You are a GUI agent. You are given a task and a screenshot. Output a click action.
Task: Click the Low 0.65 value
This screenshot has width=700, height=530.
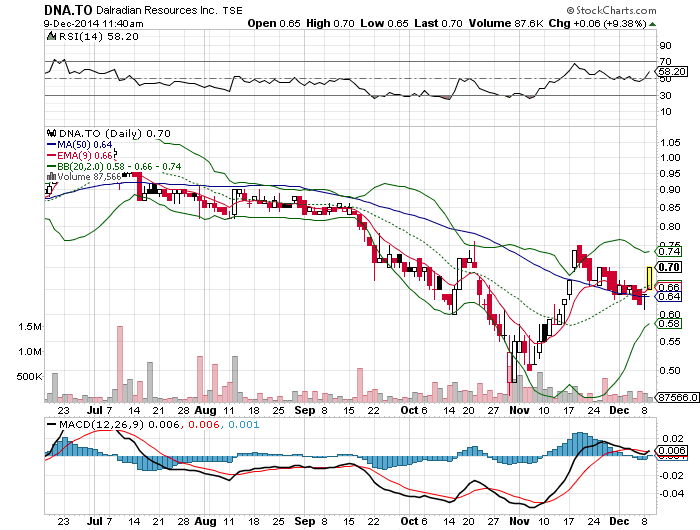(384, 23)
